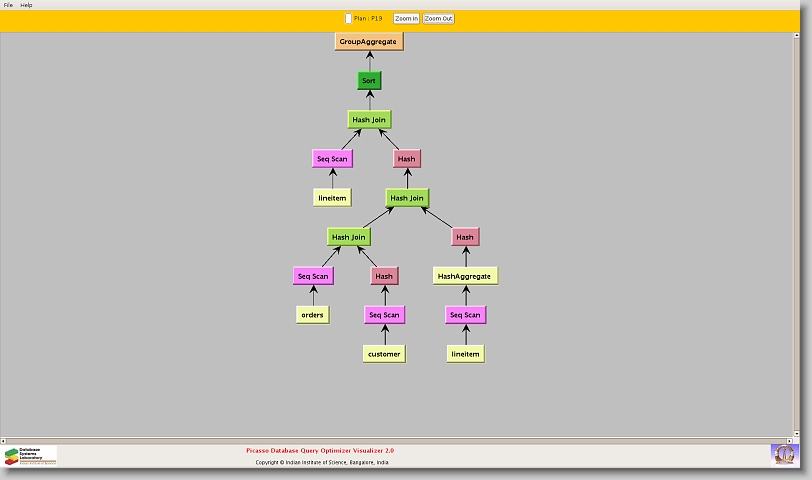Click the Zoom Out button
Viewport: 812px width, 480px height.
point(438,18)
